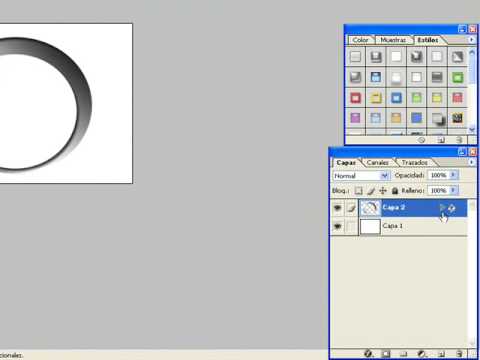Open the Opacidad slider arrow

pos(453,175)
